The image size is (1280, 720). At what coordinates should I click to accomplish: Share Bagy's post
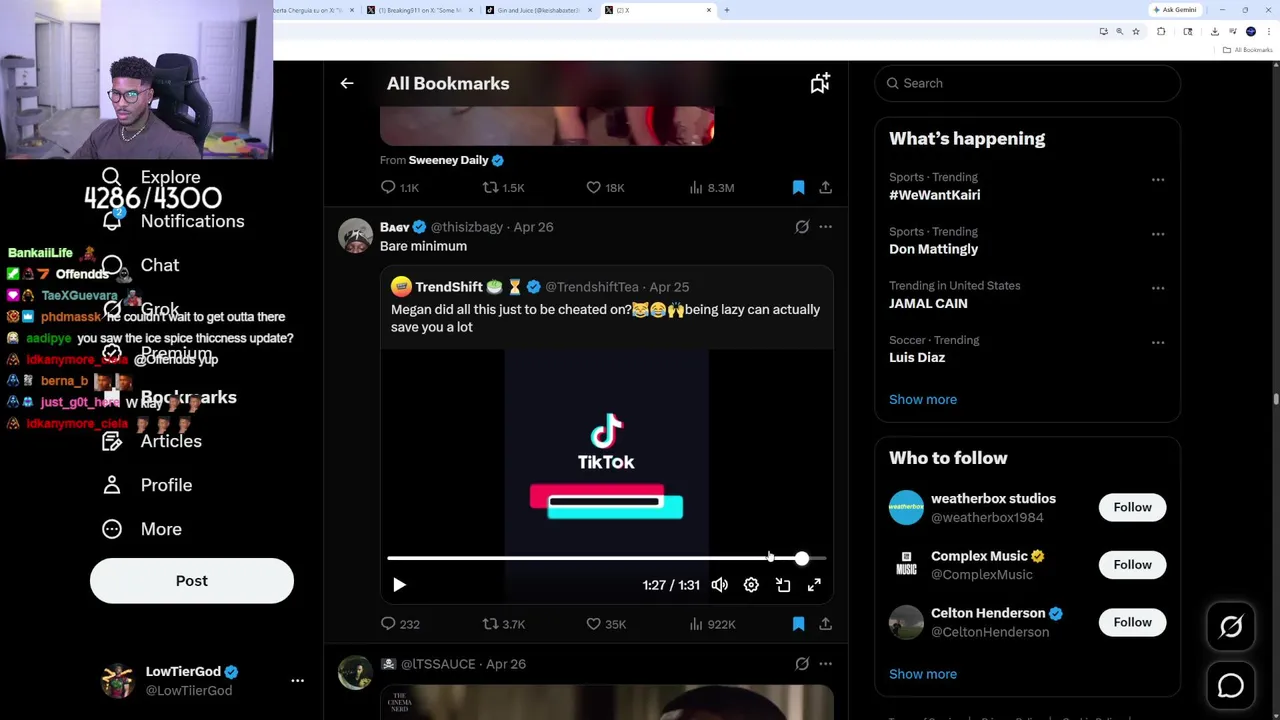tap(825, 624)
